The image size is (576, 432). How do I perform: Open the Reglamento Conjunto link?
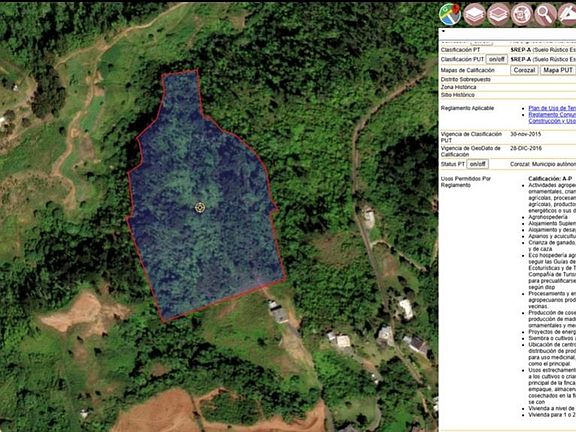click(x=552, y=115)
